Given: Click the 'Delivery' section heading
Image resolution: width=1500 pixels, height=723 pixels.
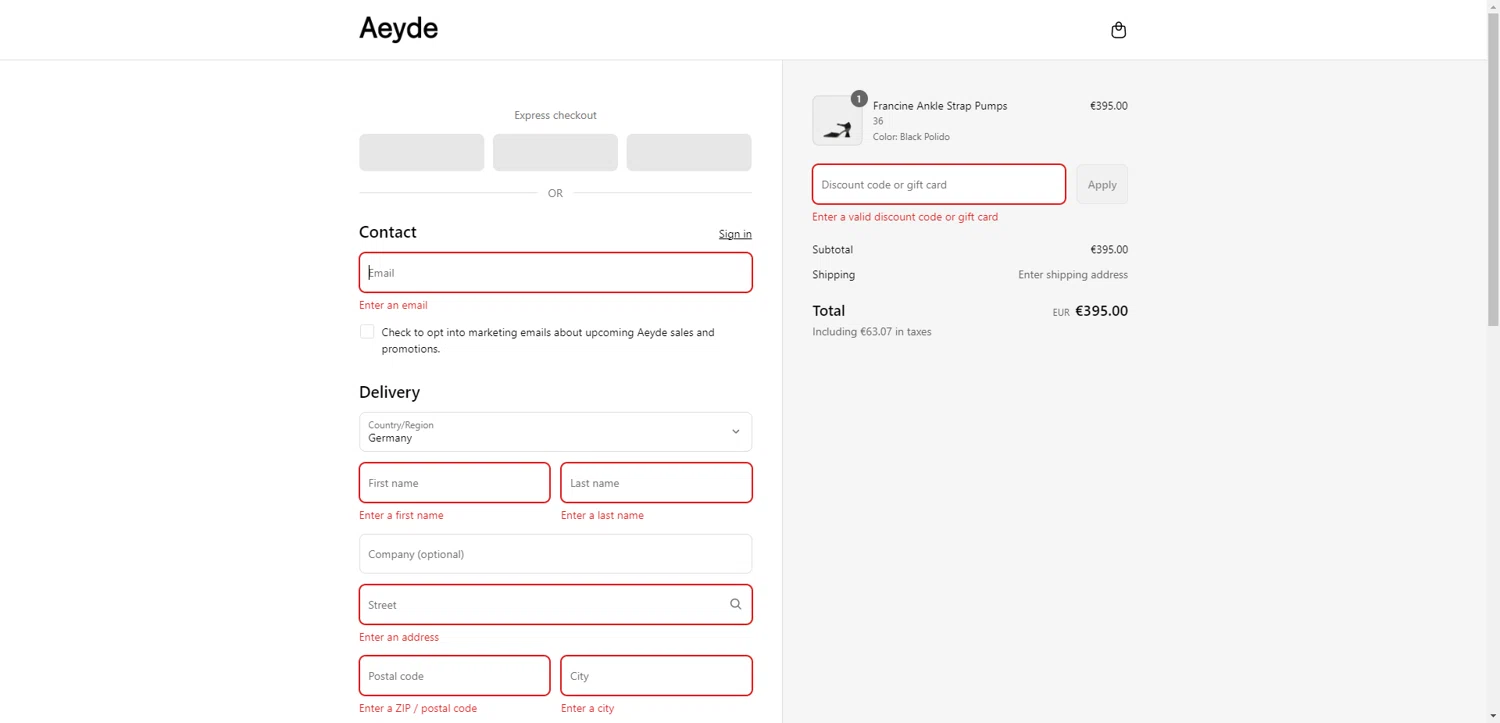Looking at the screenshot, I should (x=389, y=392).
